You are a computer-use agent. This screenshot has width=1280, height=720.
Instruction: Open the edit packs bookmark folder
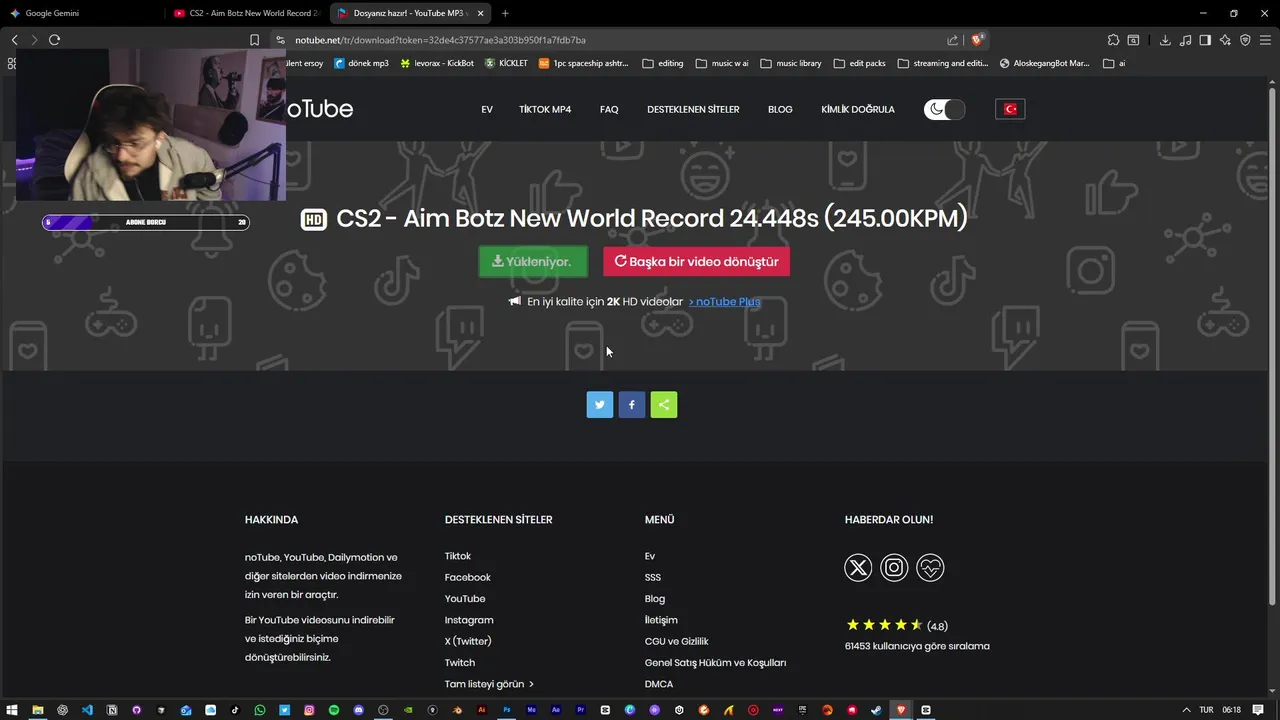859,63
